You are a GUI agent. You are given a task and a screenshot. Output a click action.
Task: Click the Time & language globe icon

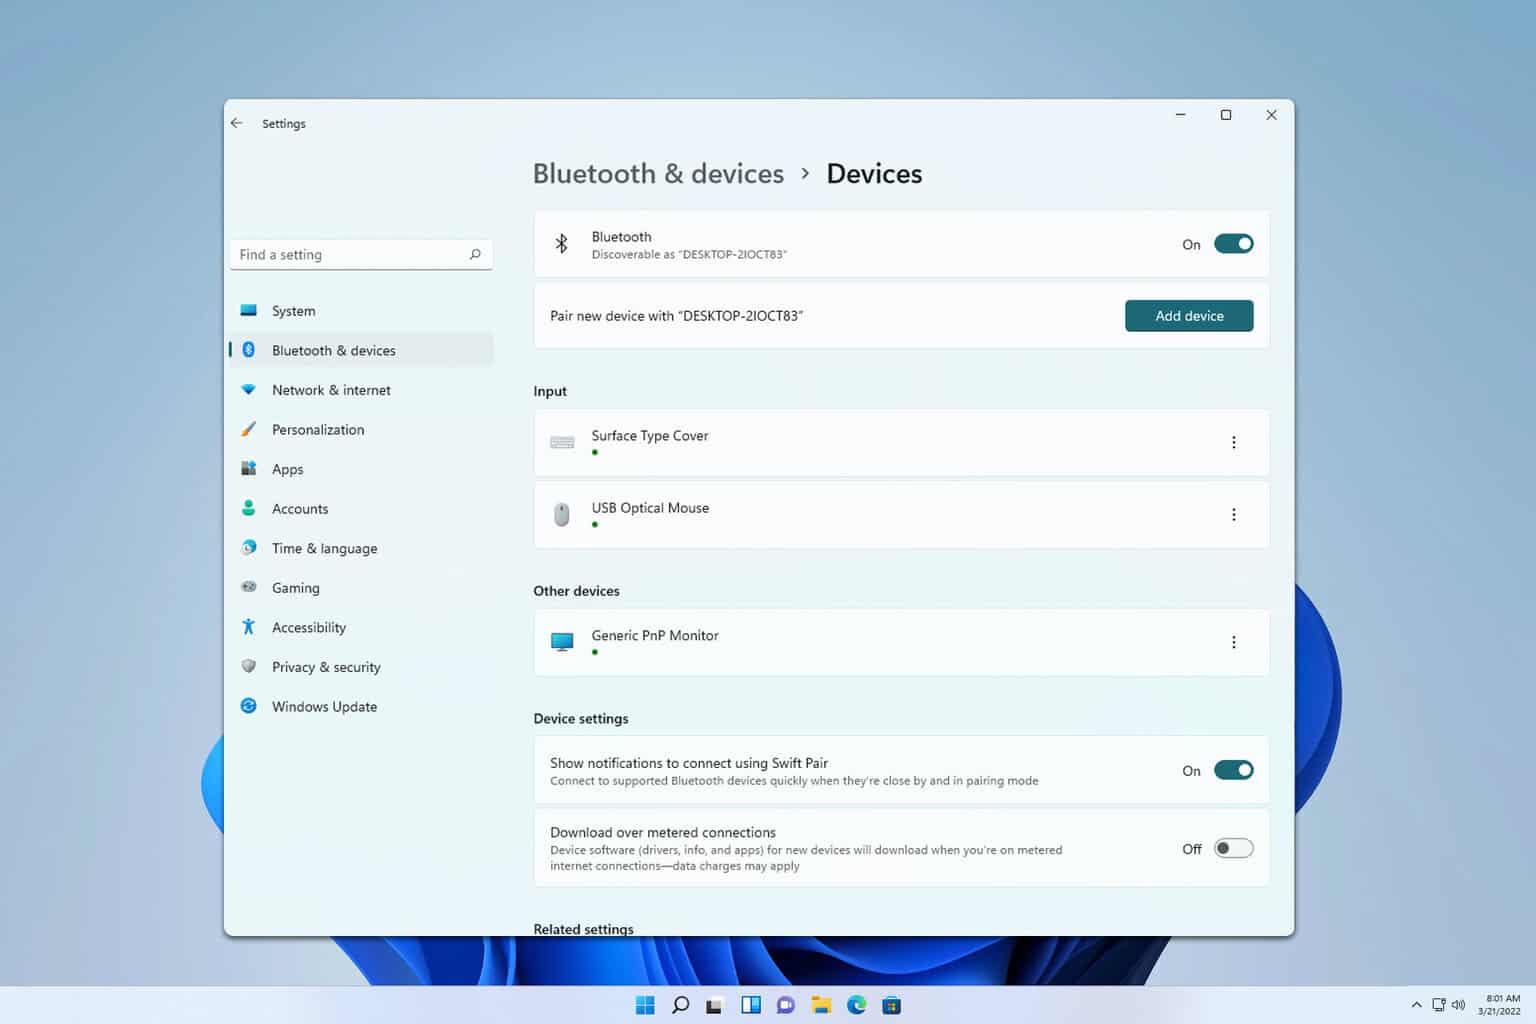pos(249,547)
